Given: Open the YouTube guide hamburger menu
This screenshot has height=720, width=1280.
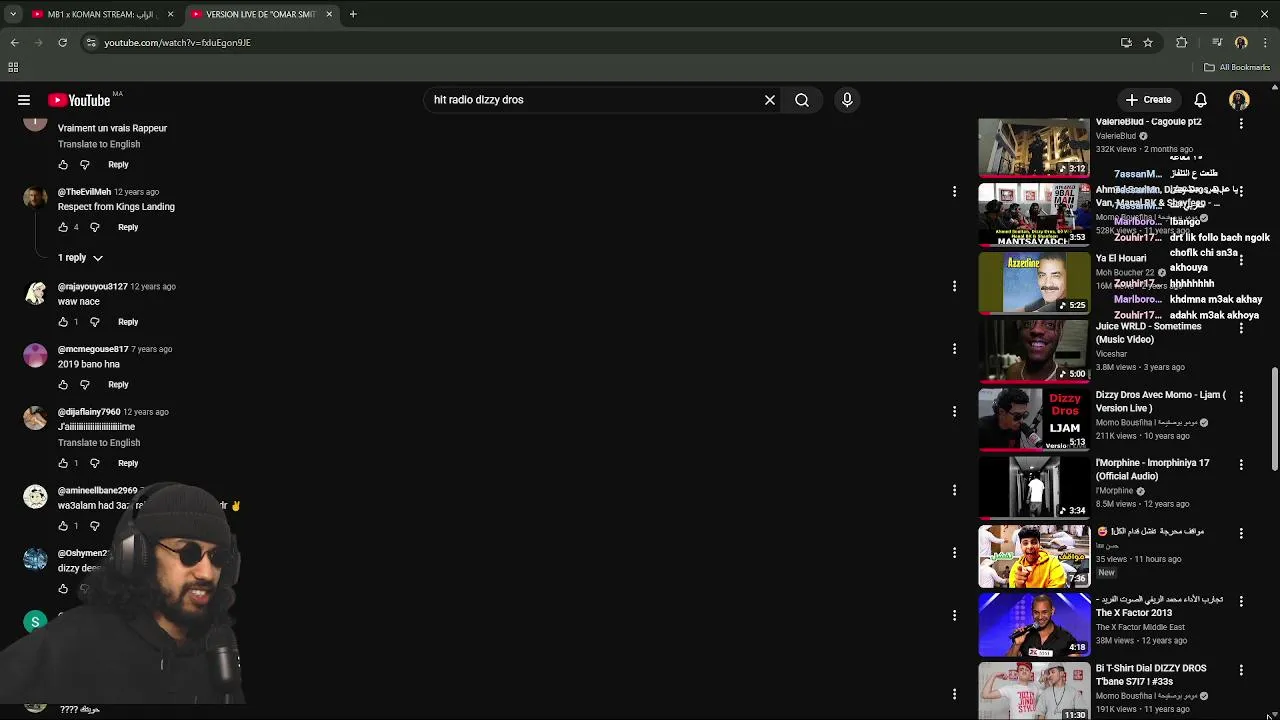Looking at the screenshot, I should (24, 100).
